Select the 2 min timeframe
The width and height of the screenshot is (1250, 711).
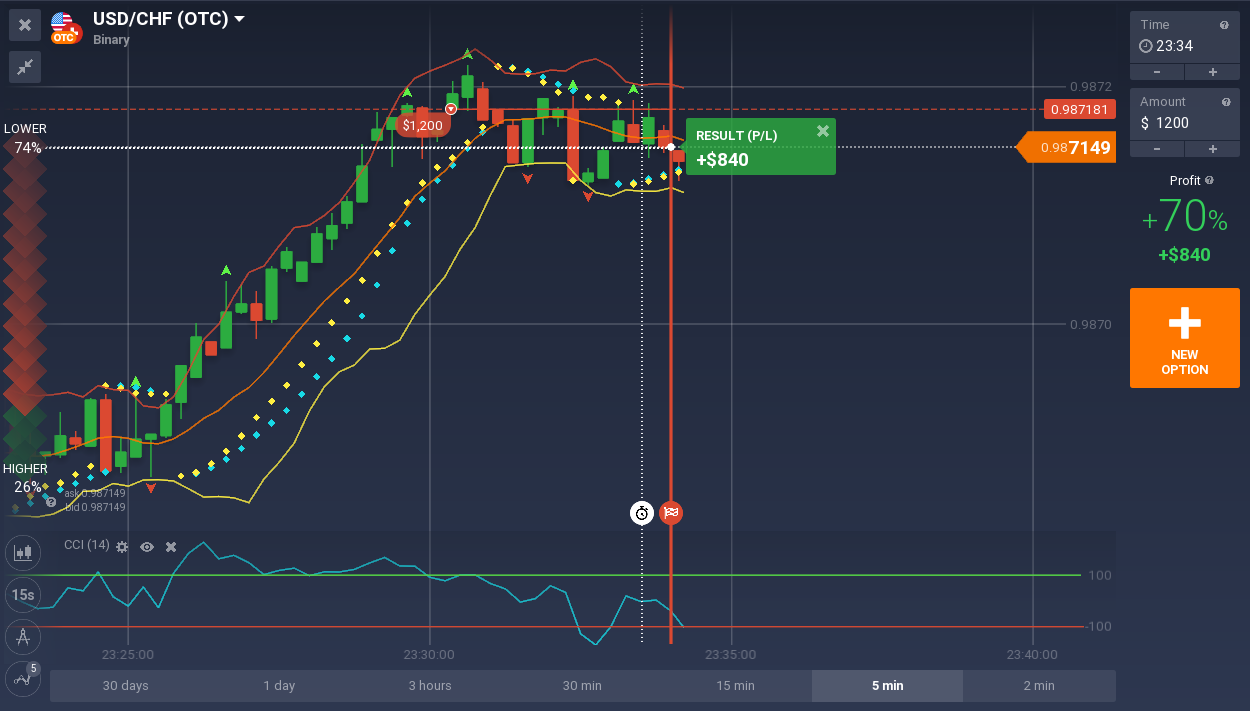coord(1039,685)
